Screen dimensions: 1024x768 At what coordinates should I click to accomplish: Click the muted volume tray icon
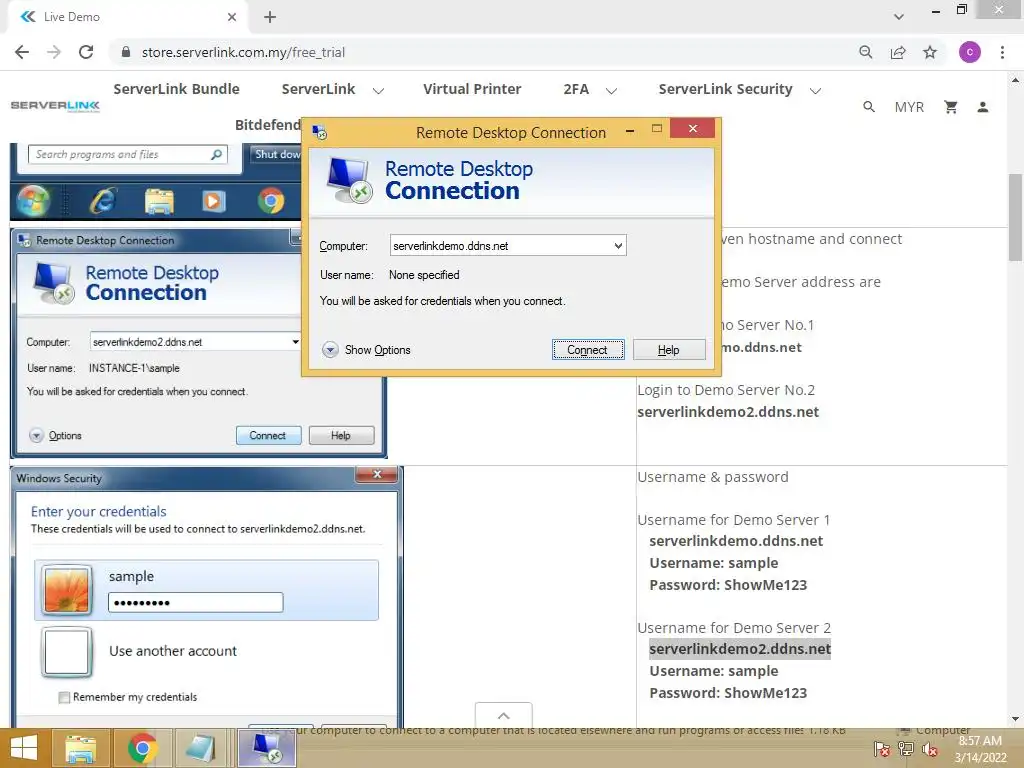point(930,749)
